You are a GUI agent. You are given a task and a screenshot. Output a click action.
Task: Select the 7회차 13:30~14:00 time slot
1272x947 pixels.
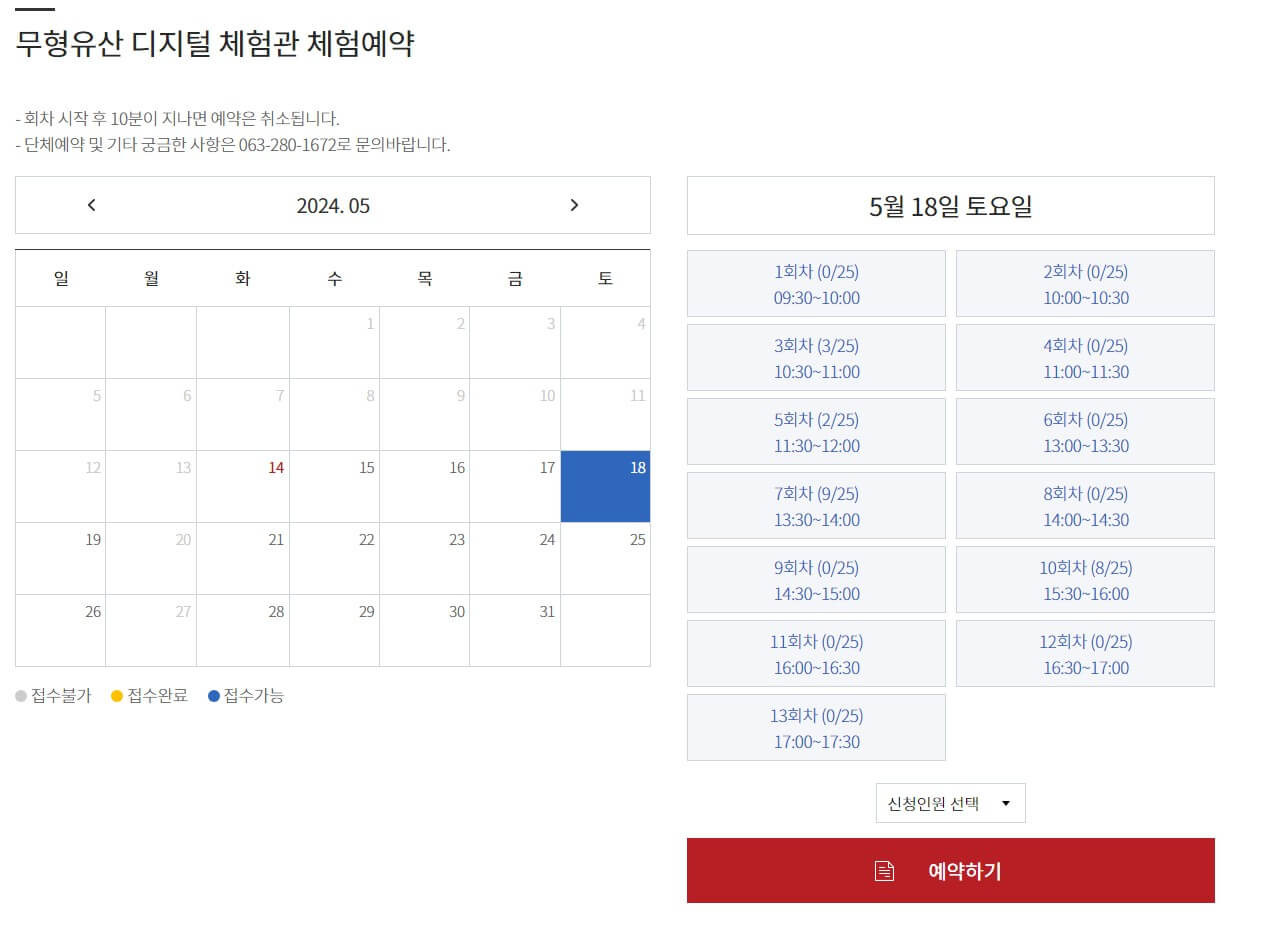[816, 505]
